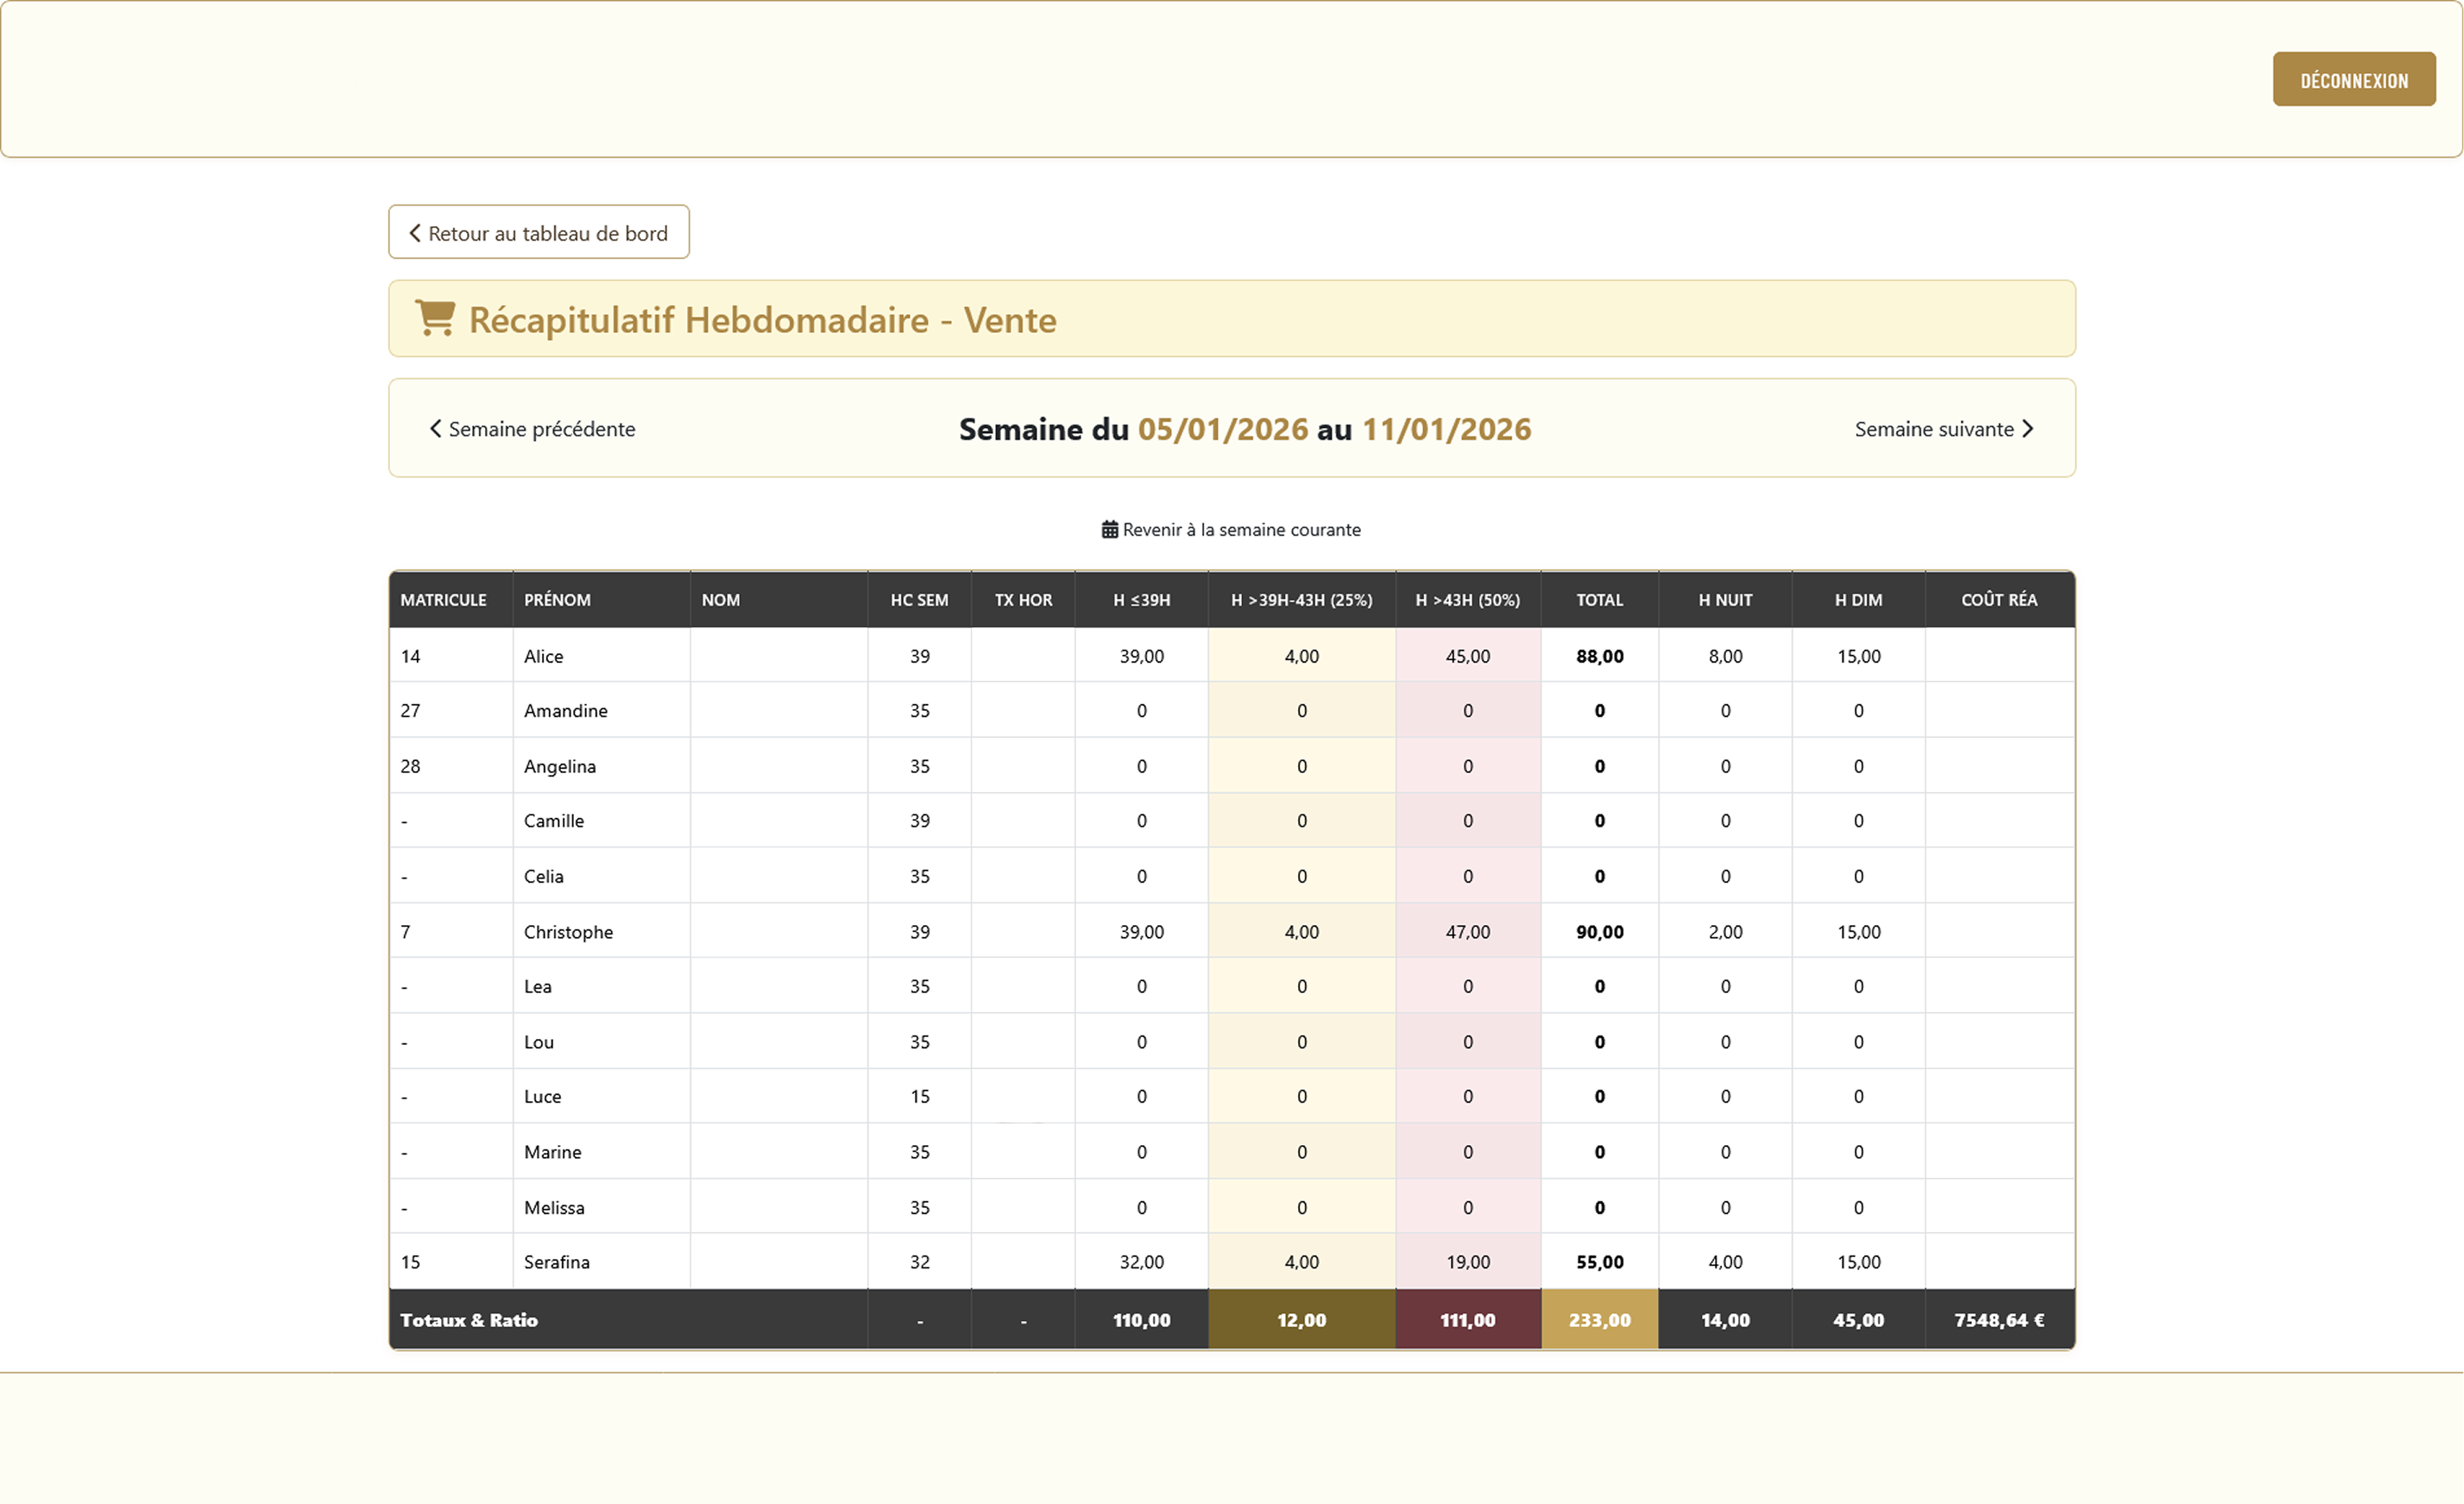The image size is (2464, 1504).
Task: Select the name Alice
Action: [x=543, y=656]
